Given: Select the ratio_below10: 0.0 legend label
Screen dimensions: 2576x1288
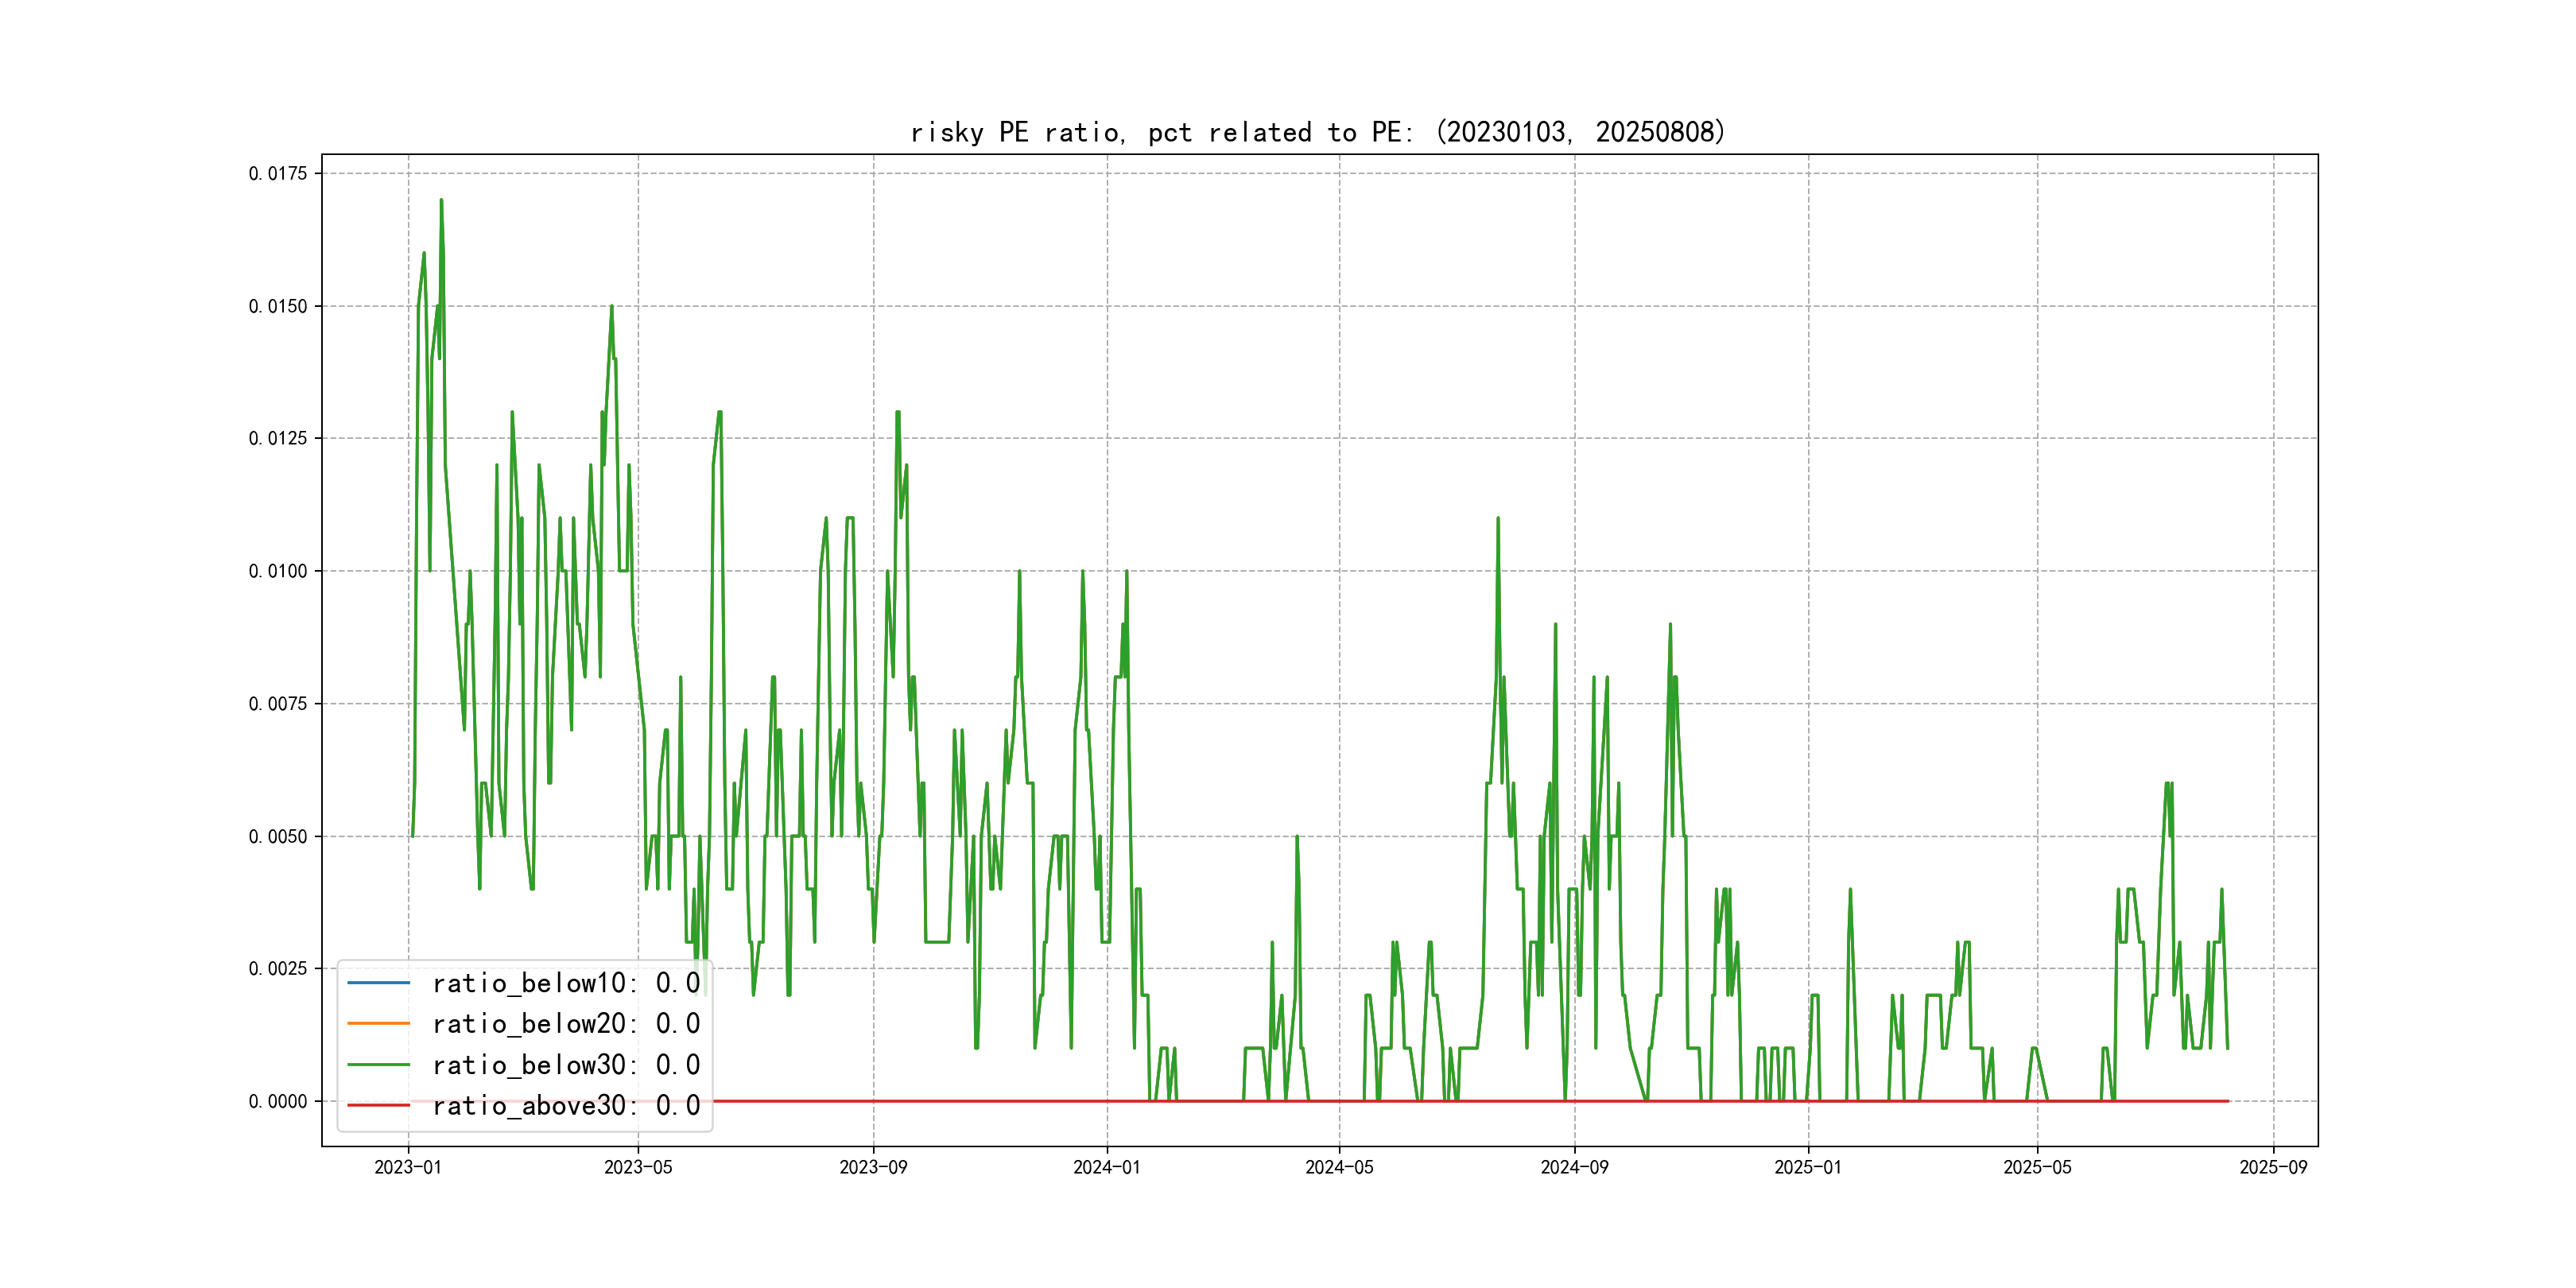Looking at the screenshot, I should (x=565, y=983).
